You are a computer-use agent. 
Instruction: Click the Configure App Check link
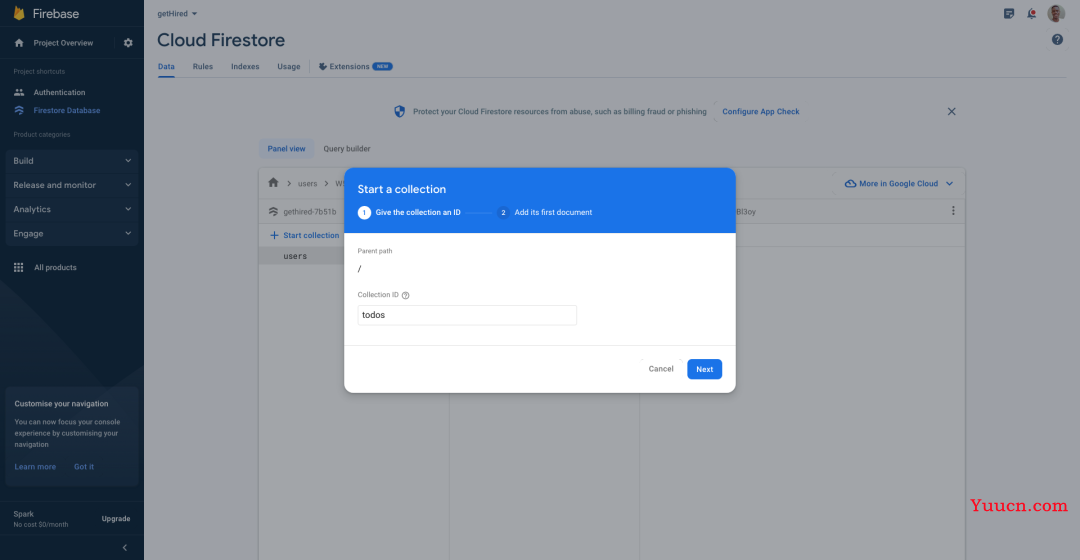point(760,112)
